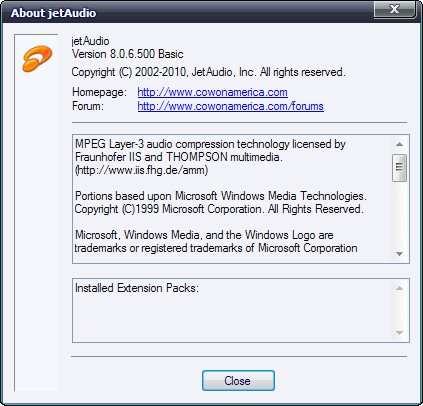Click the license text scrollbar thumb
The height and width of the screenshot is (406, 423).
[x=399, y=168]
